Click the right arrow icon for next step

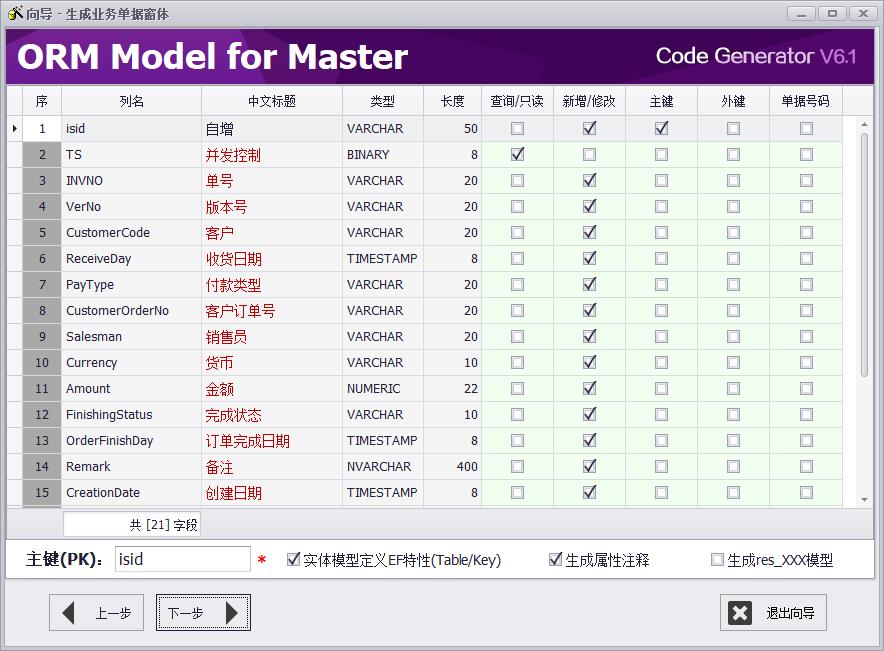coord(232,613)
